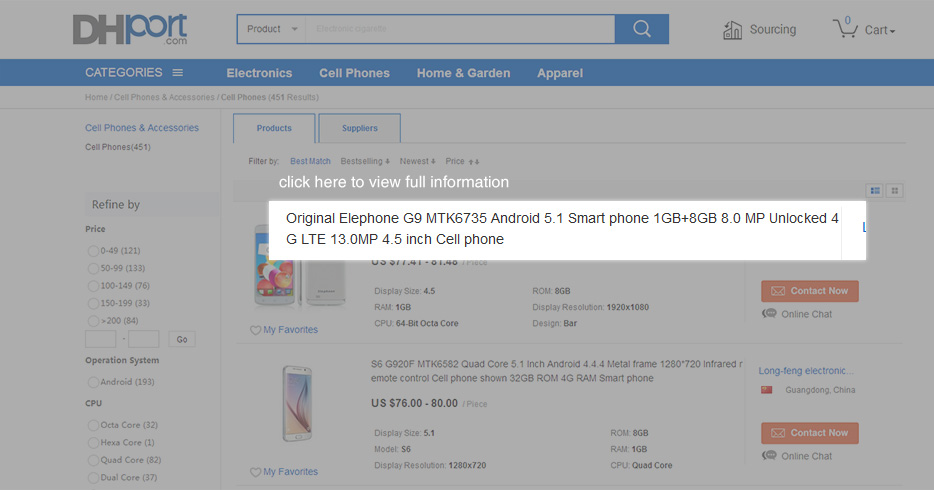Select Dual Core (37) CPU filter
934x490 pixels.
[93, 477]
